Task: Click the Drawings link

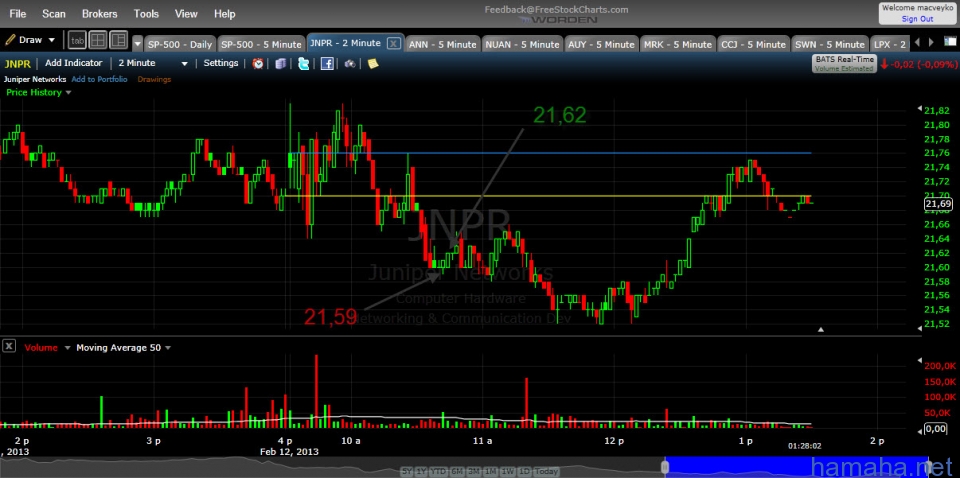Action: pyautogui.click(x=154, y=79)
